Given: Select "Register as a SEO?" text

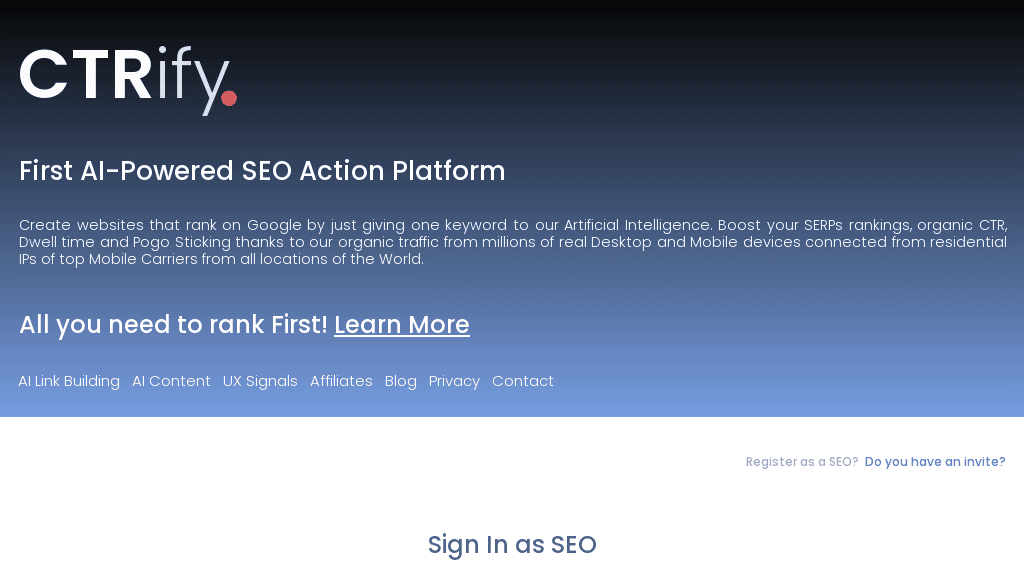Looking at the screenshot, I should coord(801,462).
